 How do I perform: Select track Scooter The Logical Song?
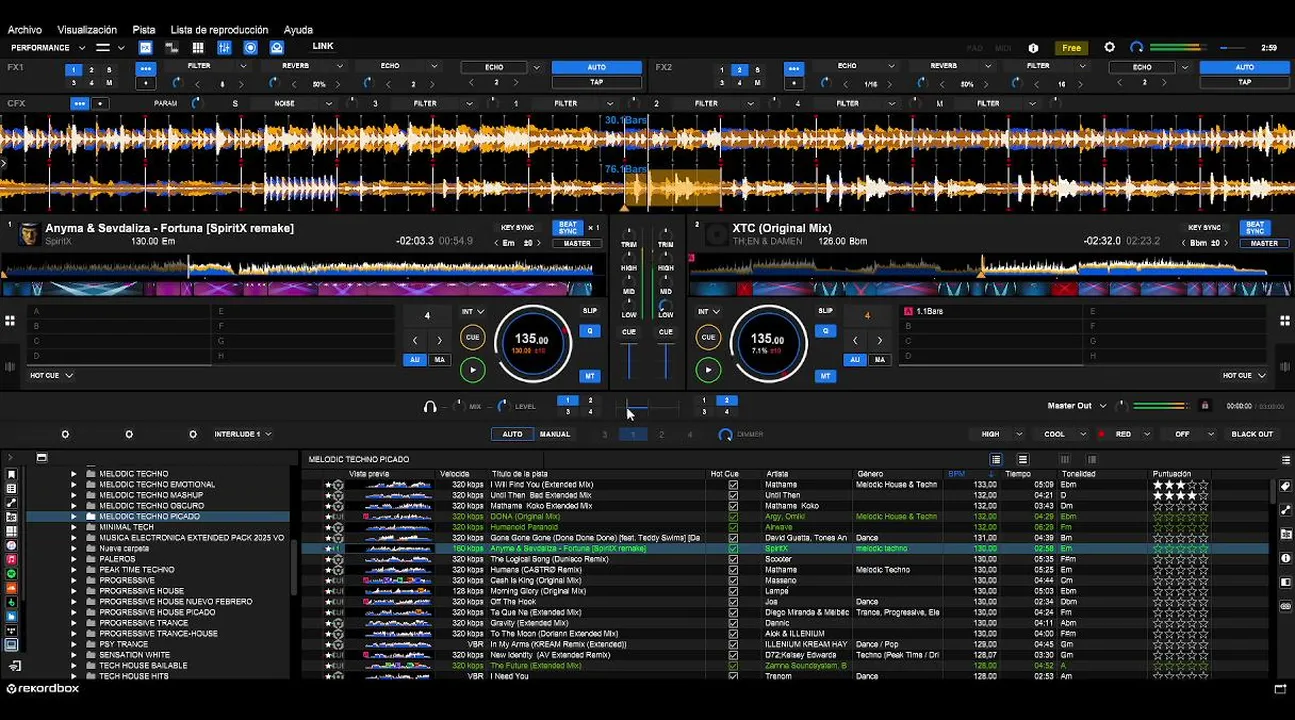785,559
